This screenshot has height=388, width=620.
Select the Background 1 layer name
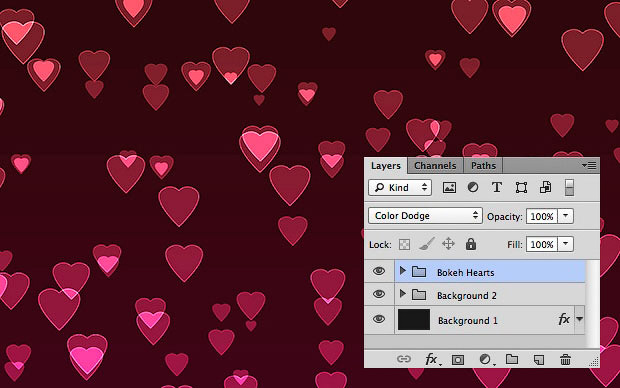468,320
